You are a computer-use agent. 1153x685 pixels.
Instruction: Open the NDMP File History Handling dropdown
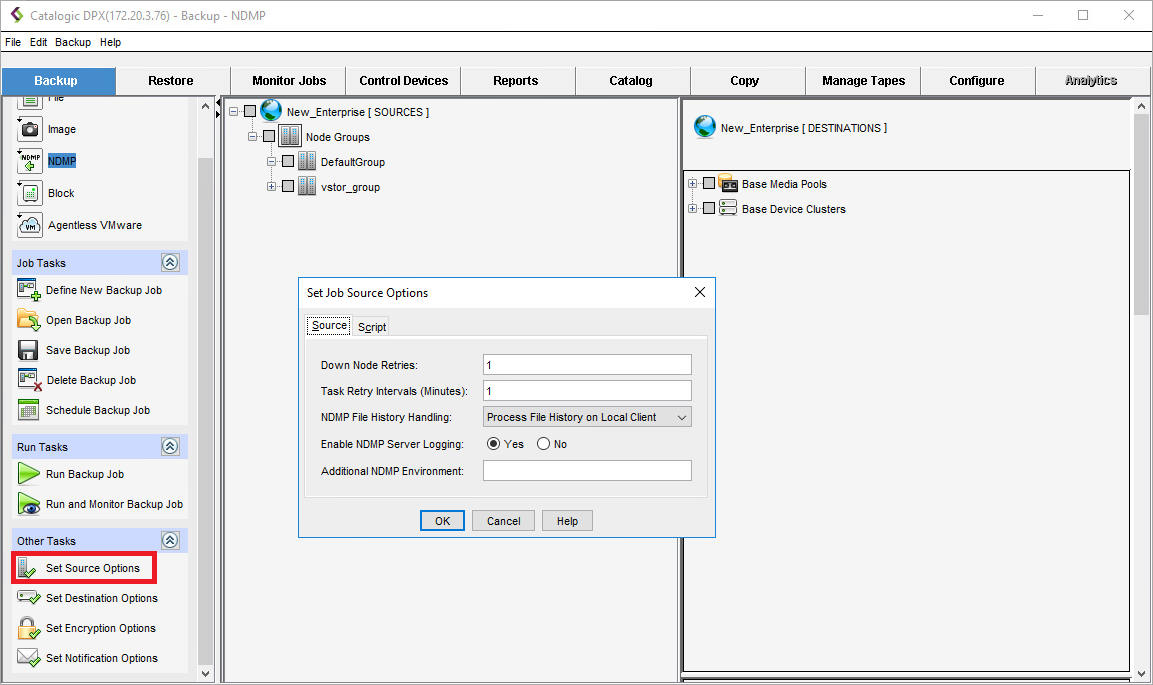click(587, 417)
